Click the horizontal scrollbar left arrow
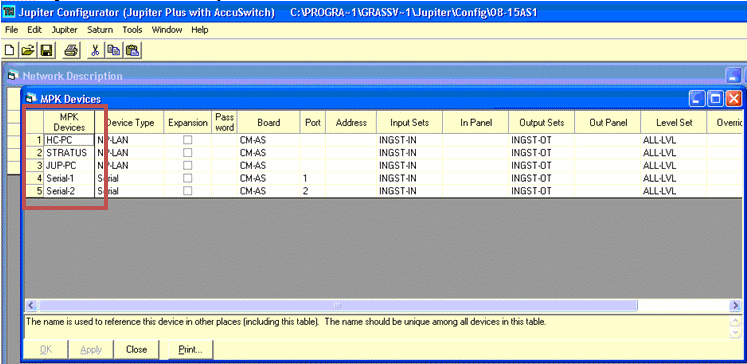Screen dimensions: 747x364 (31, 305)
